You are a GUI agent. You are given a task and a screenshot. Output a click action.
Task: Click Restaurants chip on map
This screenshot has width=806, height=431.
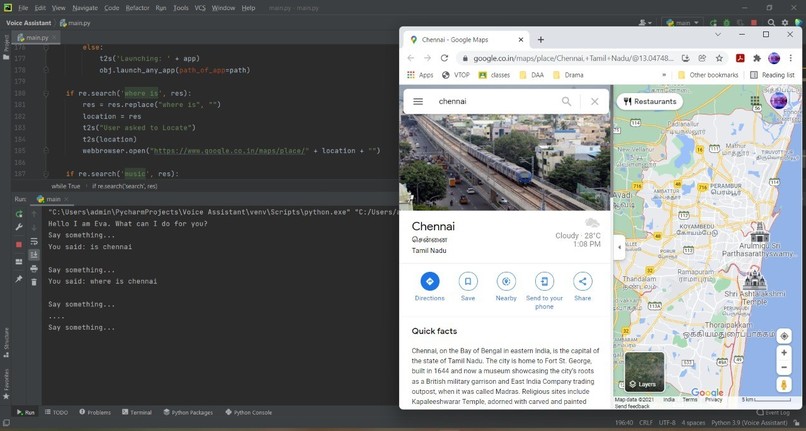pyautogui.click(x=650, y=101)
